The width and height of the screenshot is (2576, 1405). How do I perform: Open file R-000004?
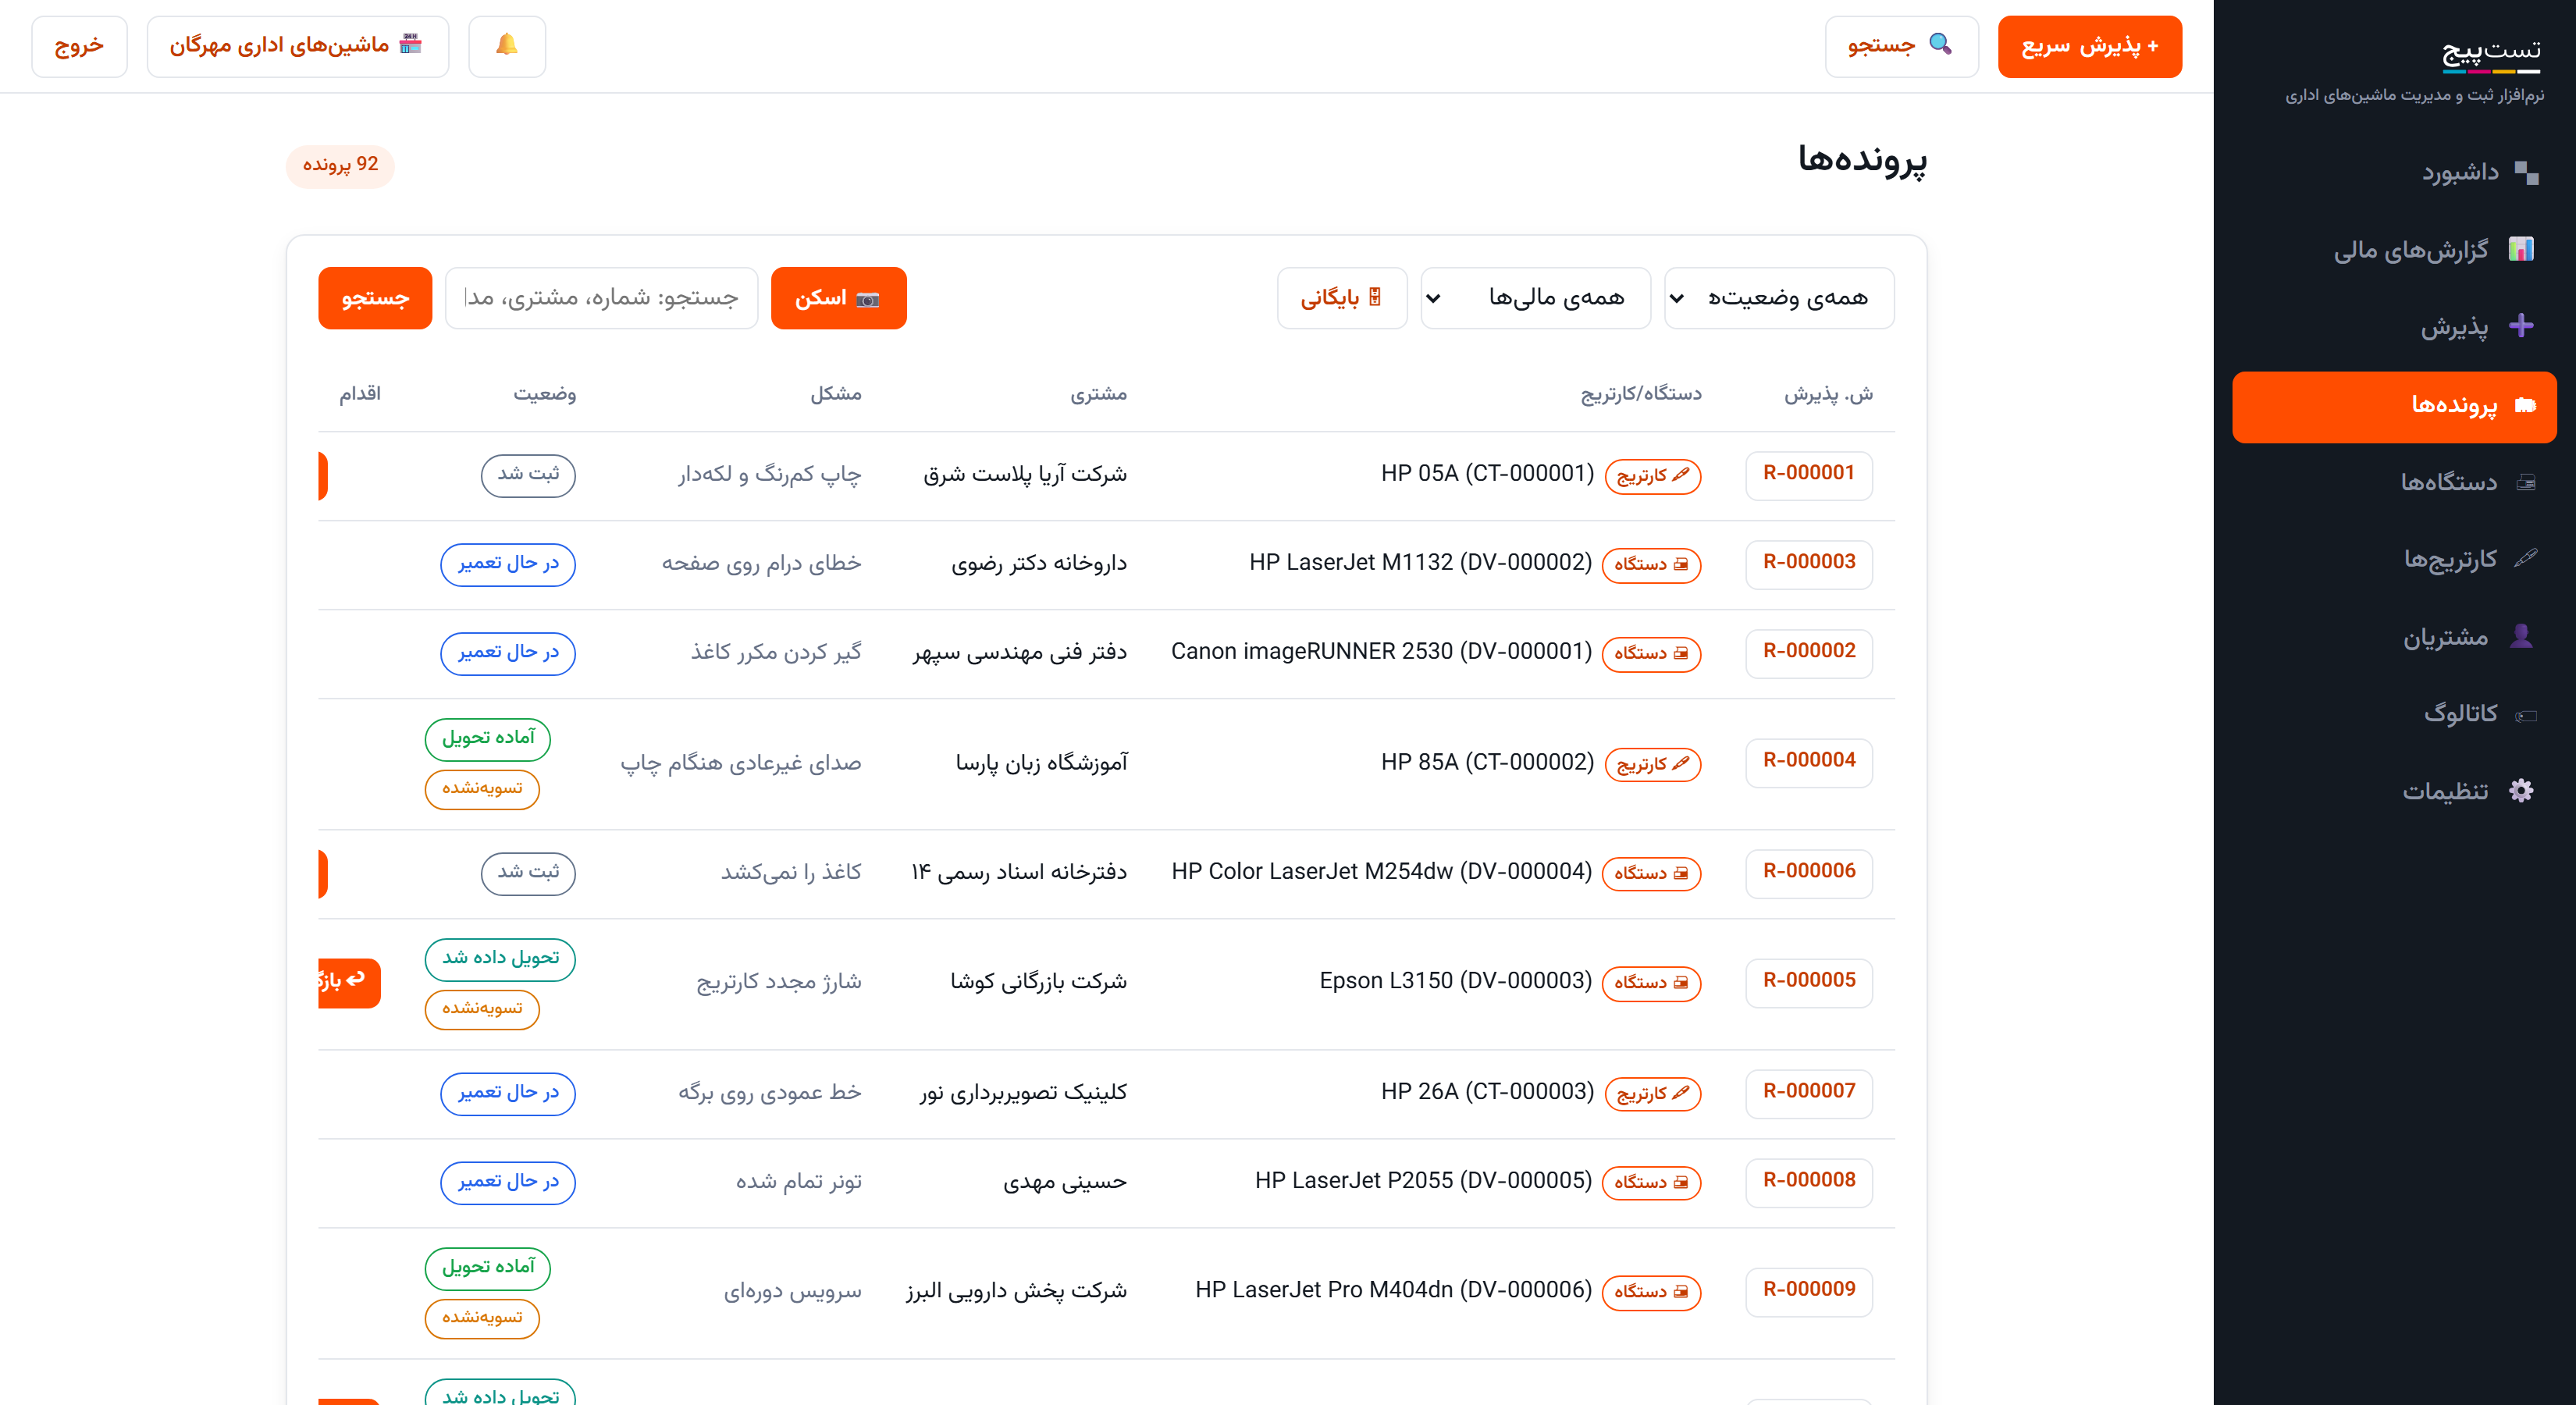point(1808,762)
